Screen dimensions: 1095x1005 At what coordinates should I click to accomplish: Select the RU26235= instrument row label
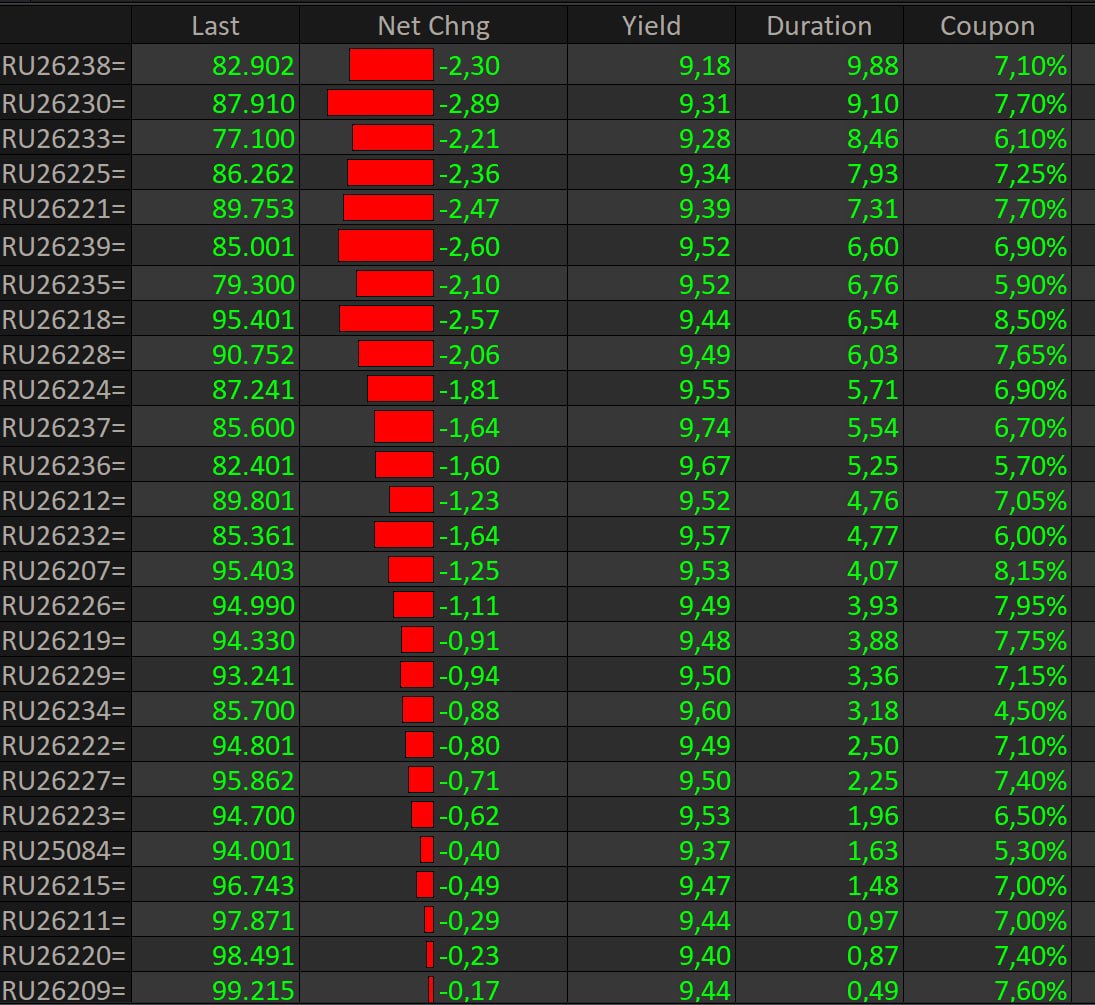64,284
